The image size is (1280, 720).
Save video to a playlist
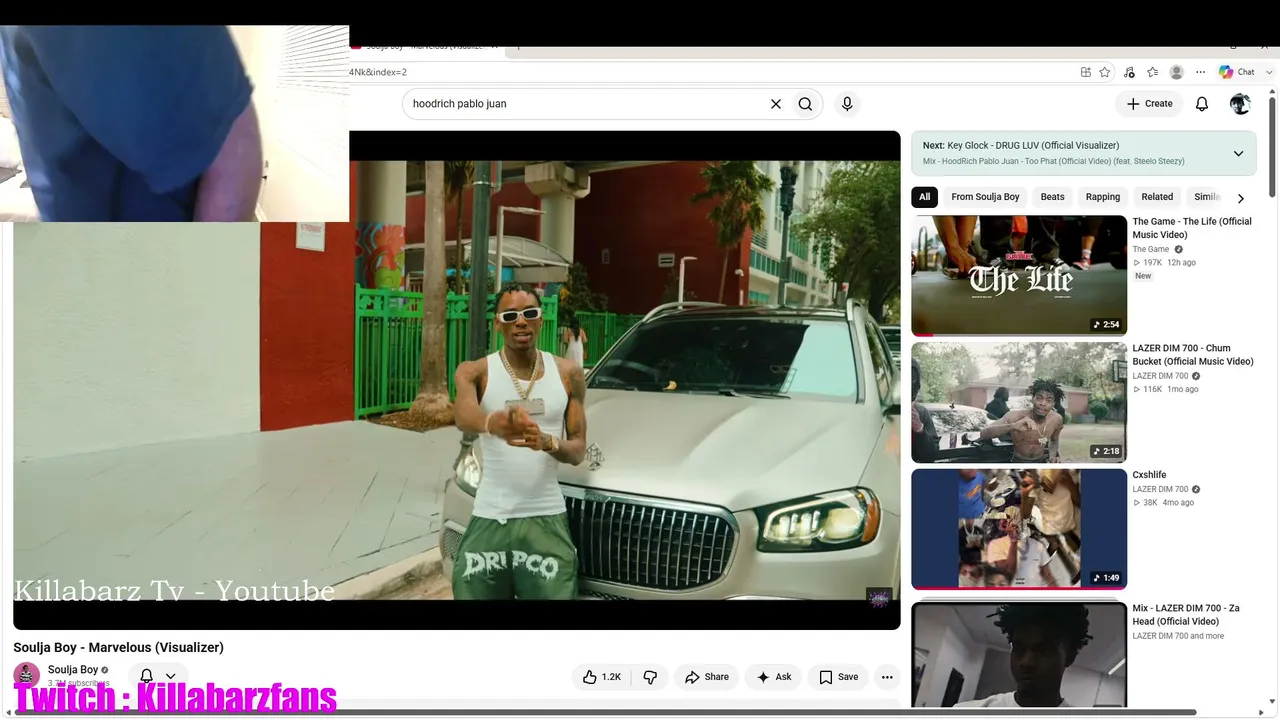tap(838, 677)
